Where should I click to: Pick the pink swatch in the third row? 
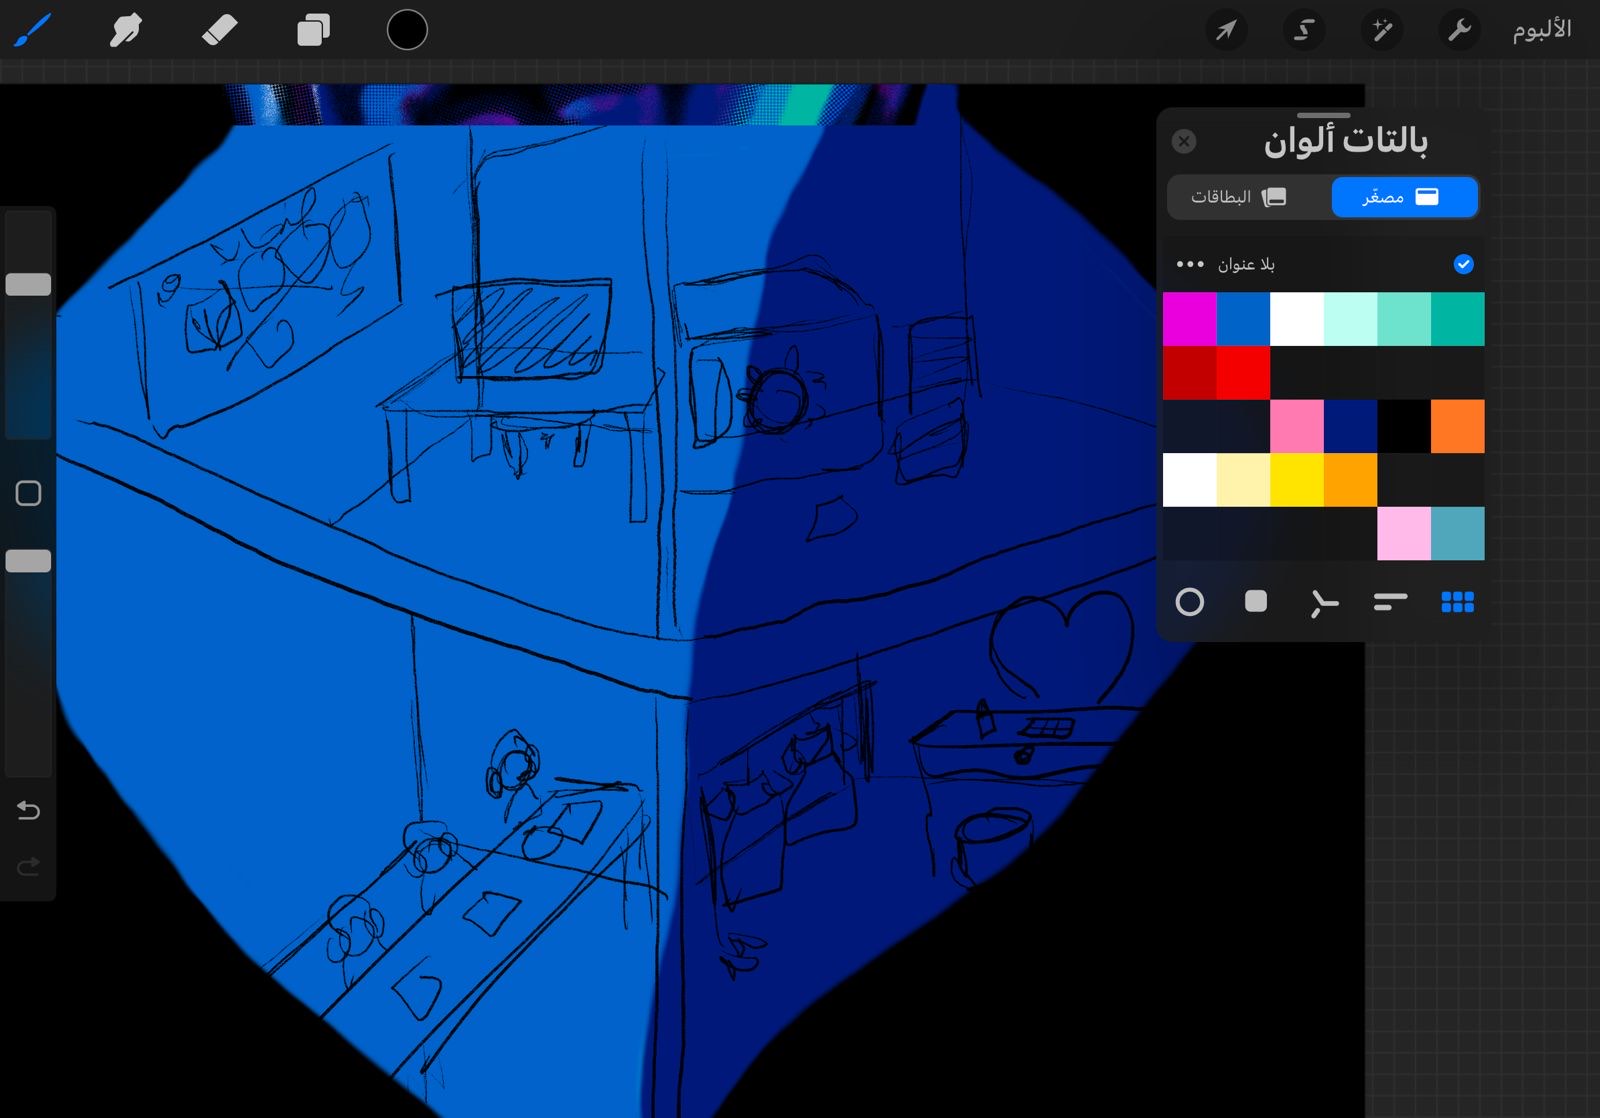1297,426
